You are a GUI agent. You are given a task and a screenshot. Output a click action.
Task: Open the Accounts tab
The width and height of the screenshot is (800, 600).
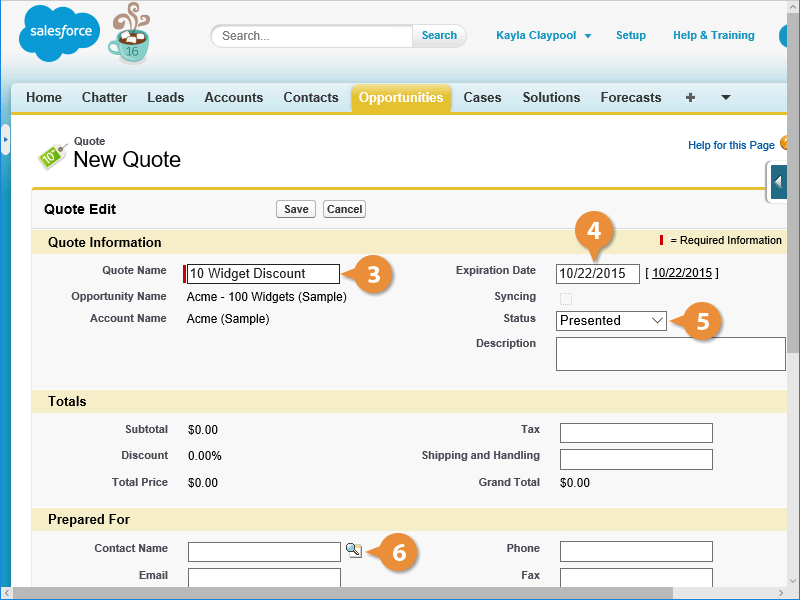coord(234,97)
